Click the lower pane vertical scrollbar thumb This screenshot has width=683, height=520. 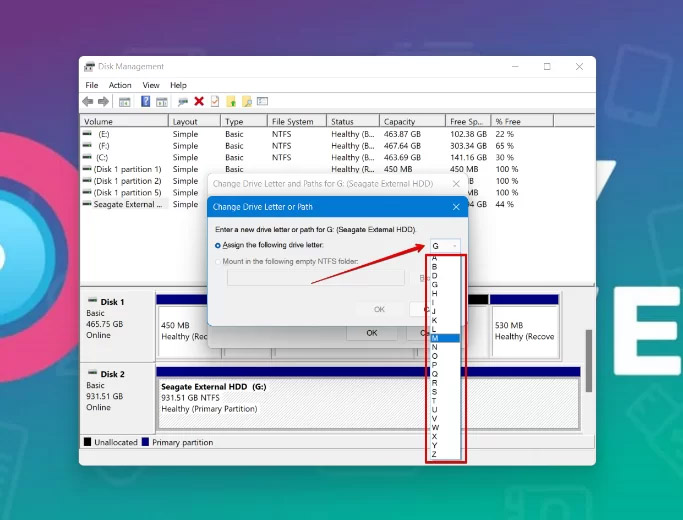click(x=589, y=360)
